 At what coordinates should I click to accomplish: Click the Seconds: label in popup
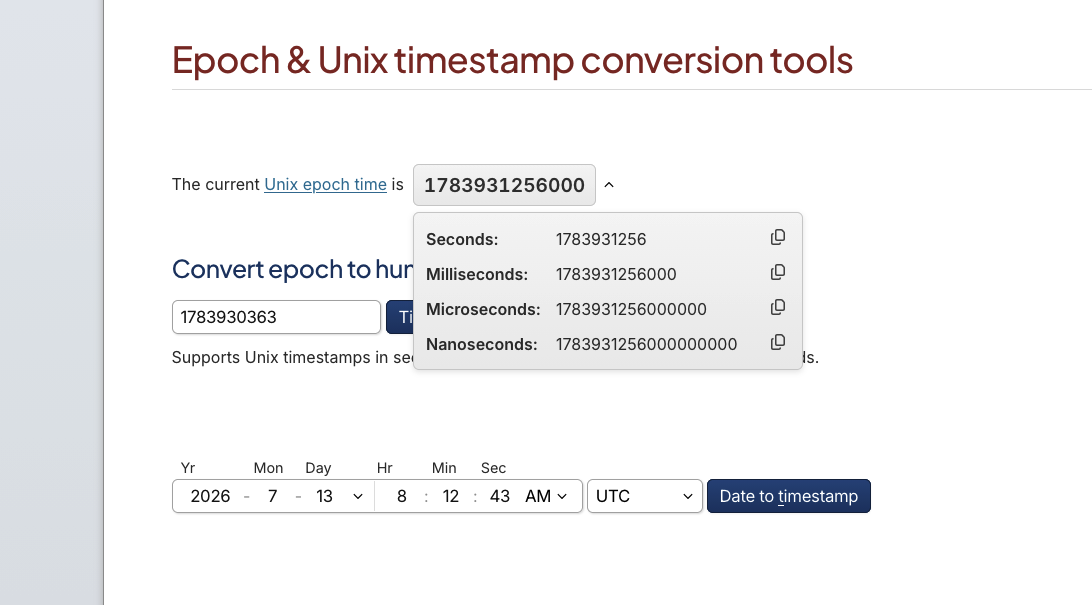462,239
